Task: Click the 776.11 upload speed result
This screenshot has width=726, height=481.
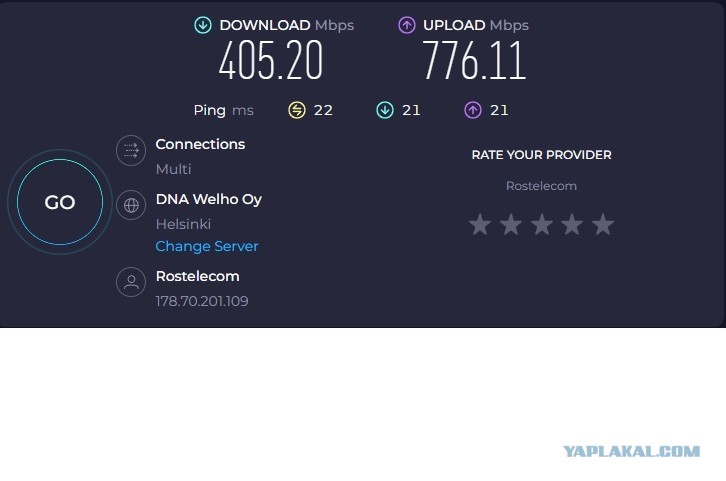Action: click(x=474, y=60)
